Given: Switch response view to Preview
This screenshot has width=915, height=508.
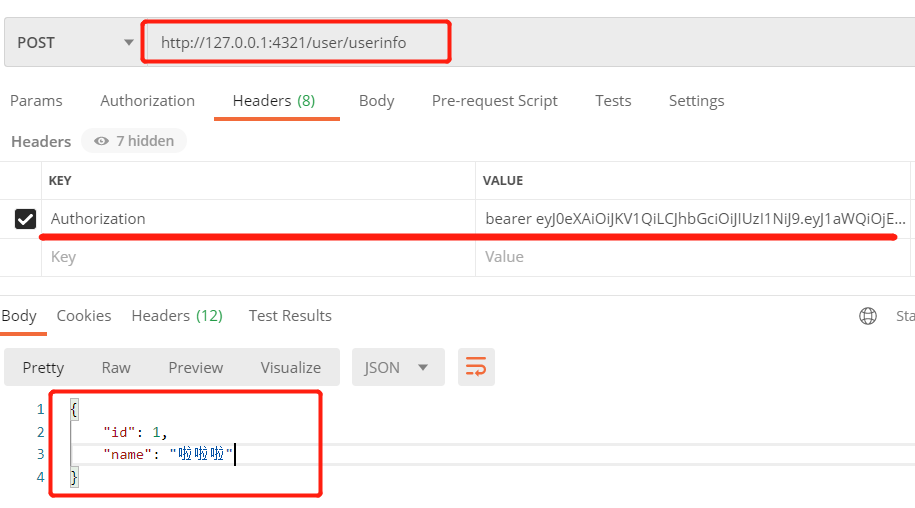Looking at the screenshot, I should pyautogui.click(x=195, y=367).
